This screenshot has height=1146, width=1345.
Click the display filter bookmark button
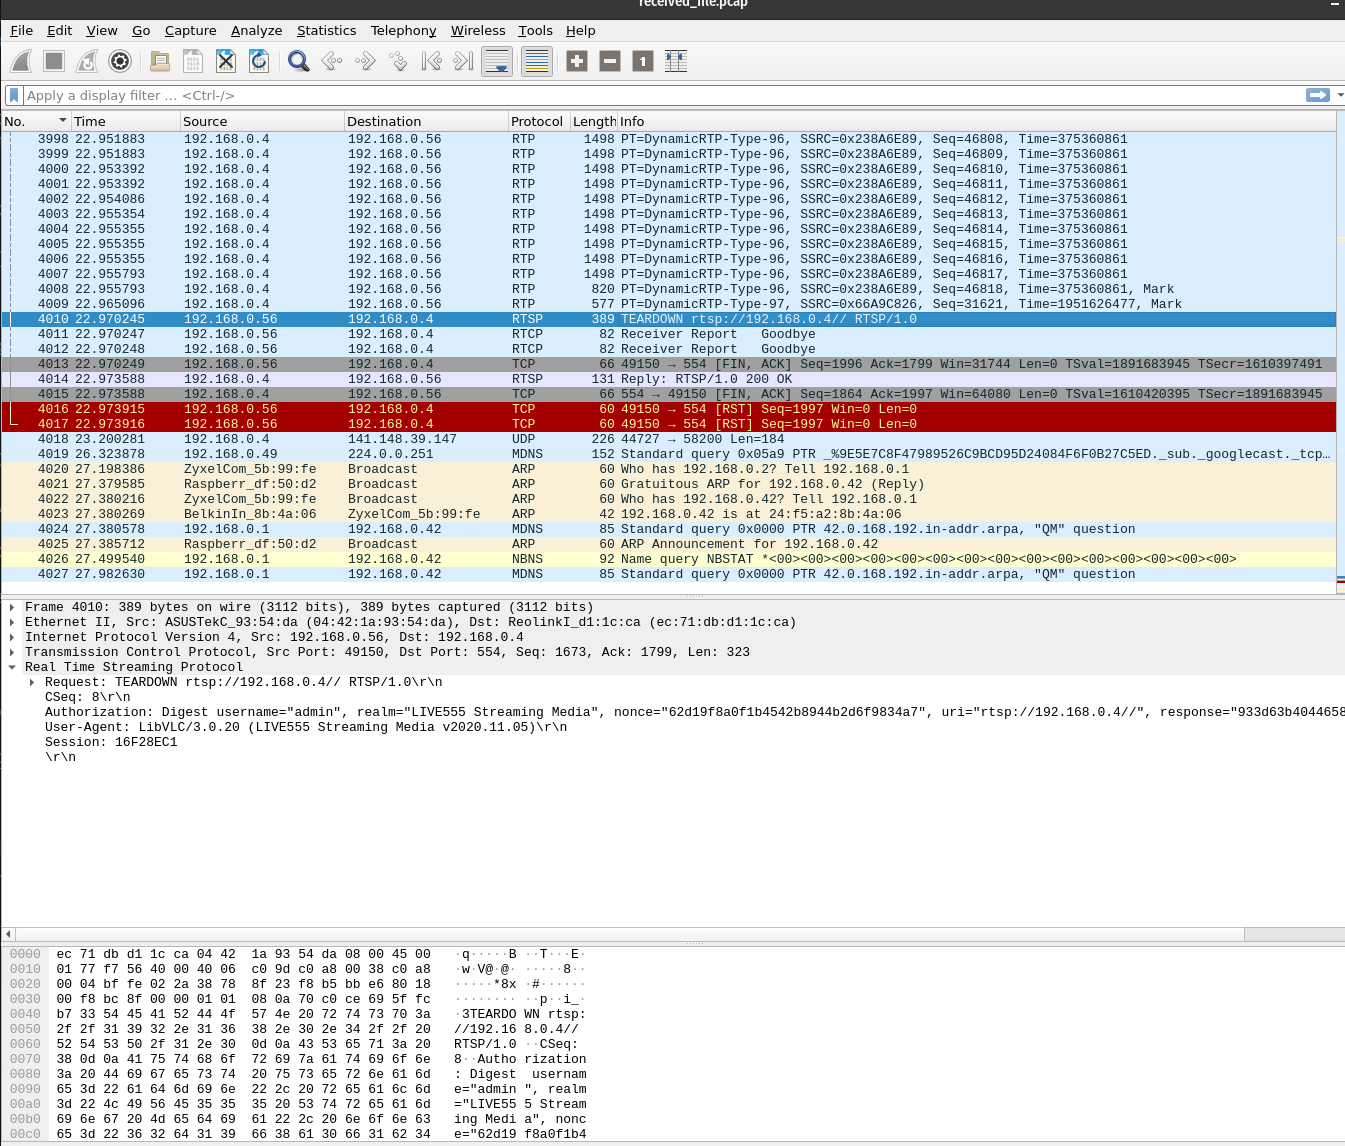[x=14, y=95]
